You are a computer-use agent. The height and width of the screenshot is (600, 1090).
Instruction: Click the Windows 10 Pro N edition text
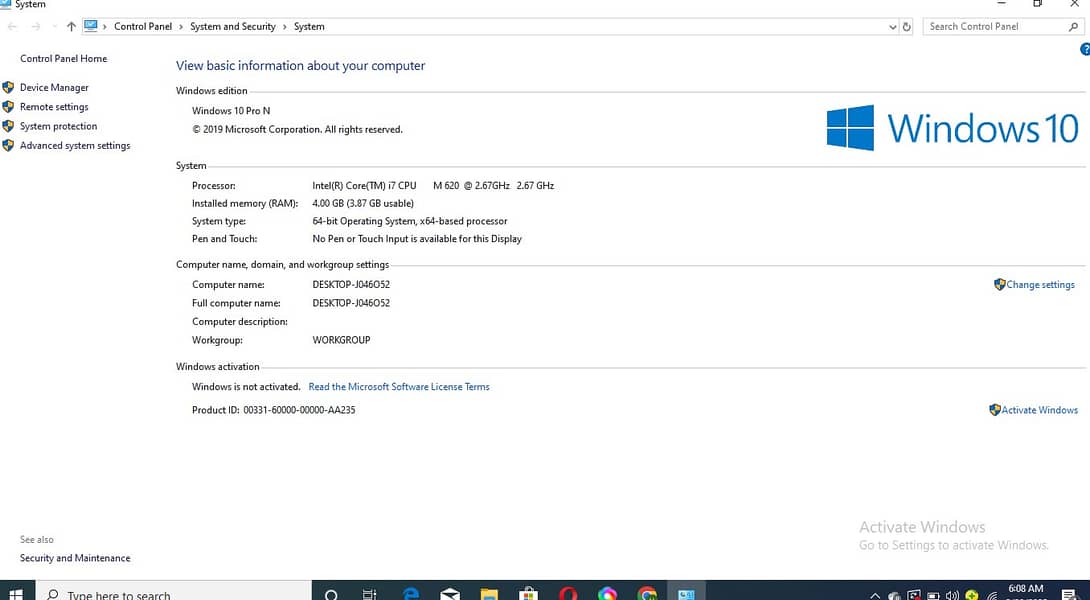point(231,111)
